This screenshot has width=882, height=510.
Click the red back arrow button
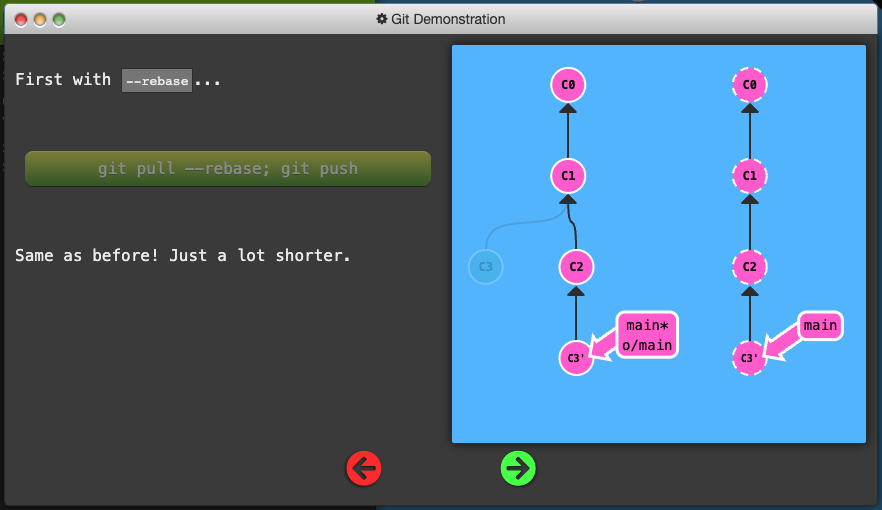tap(364, 467)
